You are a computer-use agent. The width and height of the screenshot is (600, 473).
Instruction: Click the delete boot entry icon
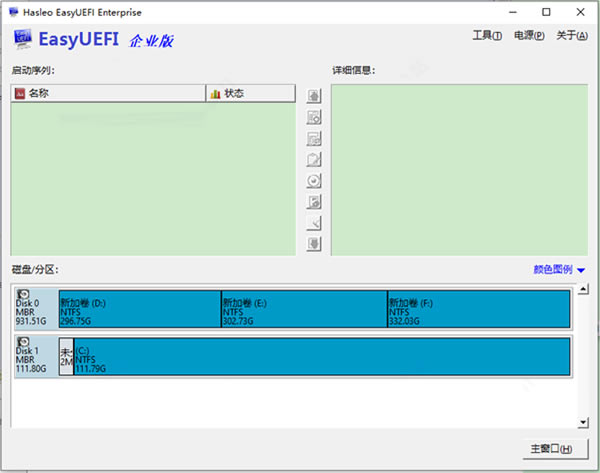click(314, 139)
